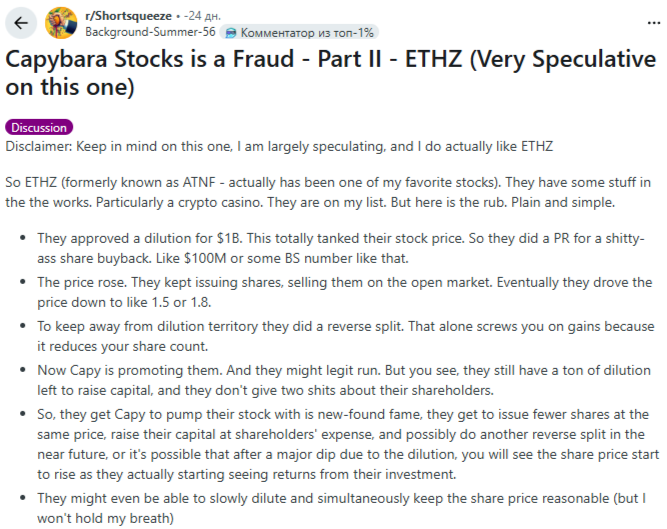Viewport: 667px width, 529px height.
Task: Click the back arrow button
Action: (22, 22)
